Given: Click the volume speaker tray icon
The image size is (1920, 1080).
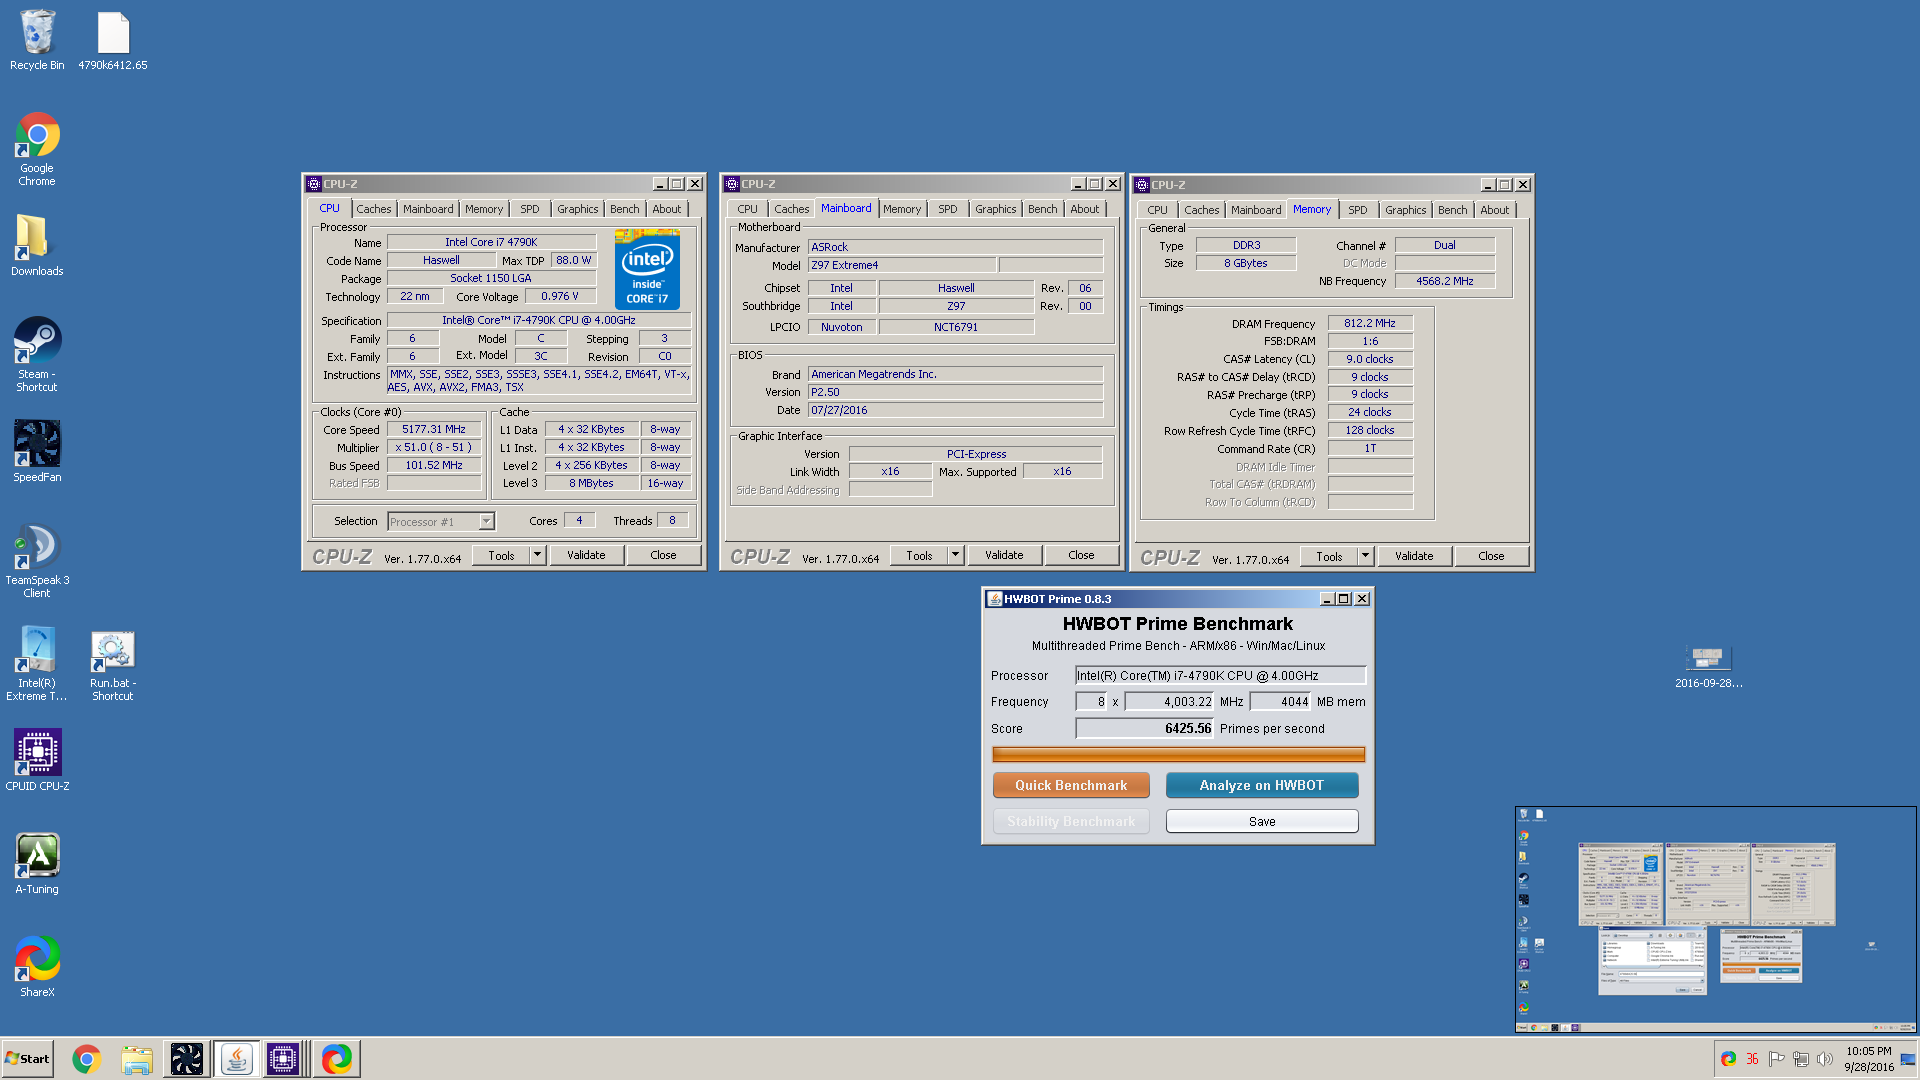Looking at the screenshot, I should click(1825, 1059).
